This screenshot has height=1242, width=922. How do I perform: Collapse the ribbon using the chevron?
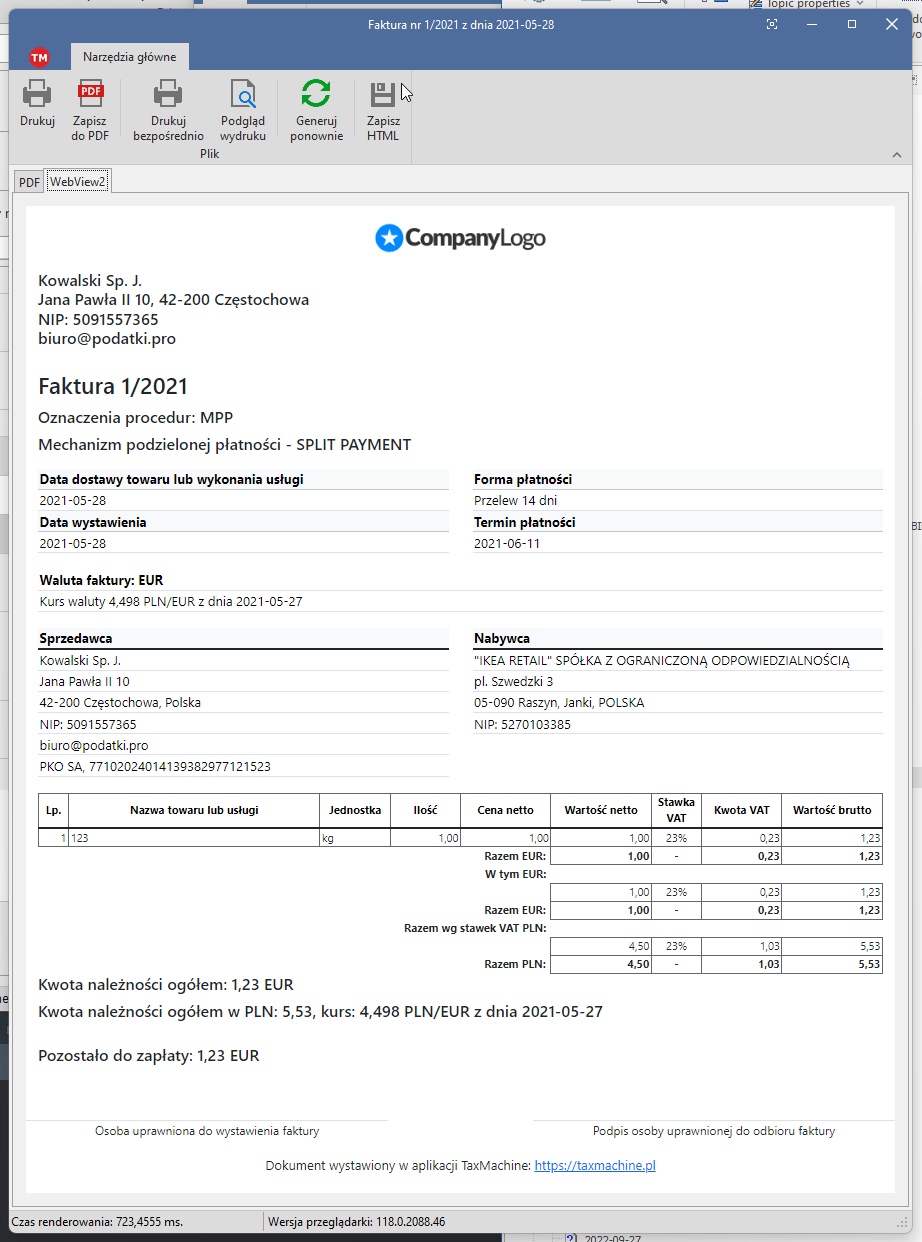pyautogui.click(x=896, y=155)
